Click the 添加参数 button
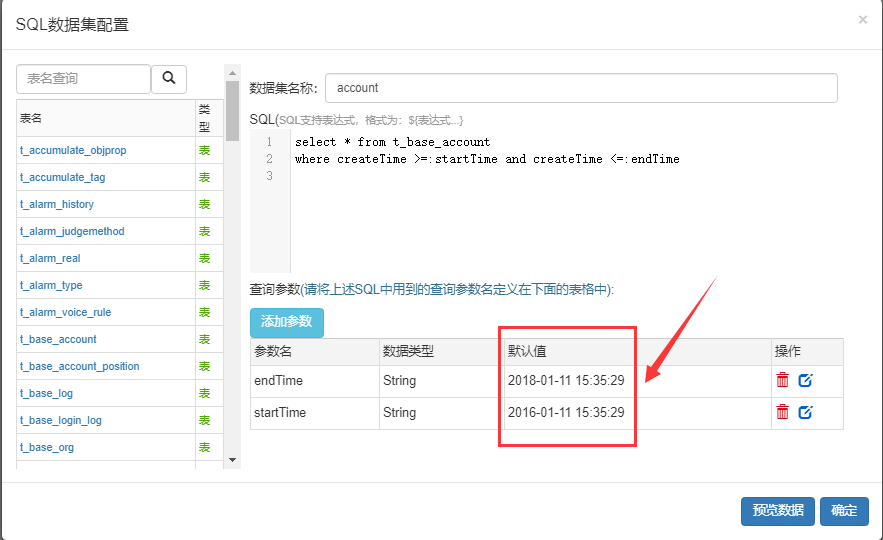The width and height of the screenshot is (883, 540). [x=287, y=322]
